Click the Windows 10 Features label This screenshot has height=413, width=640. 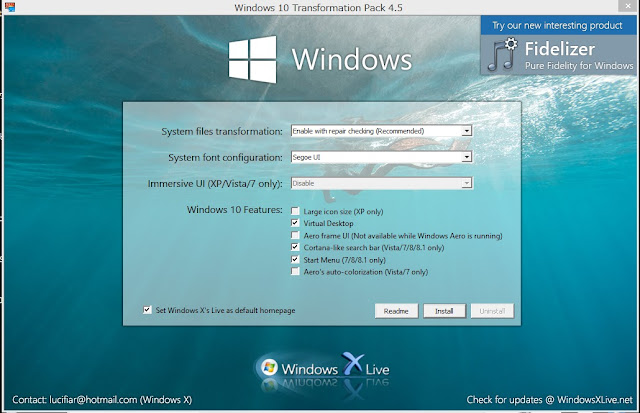click(235, 210)
